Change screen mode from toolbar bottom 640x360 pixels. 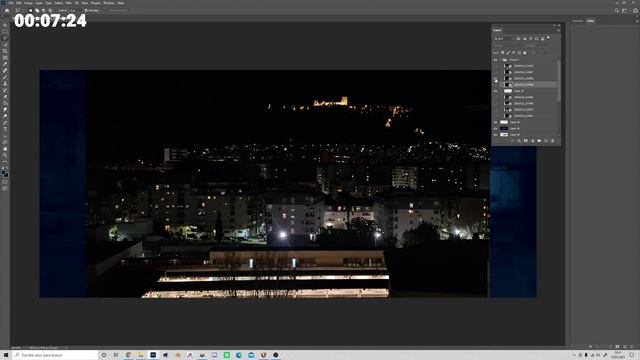5,189
